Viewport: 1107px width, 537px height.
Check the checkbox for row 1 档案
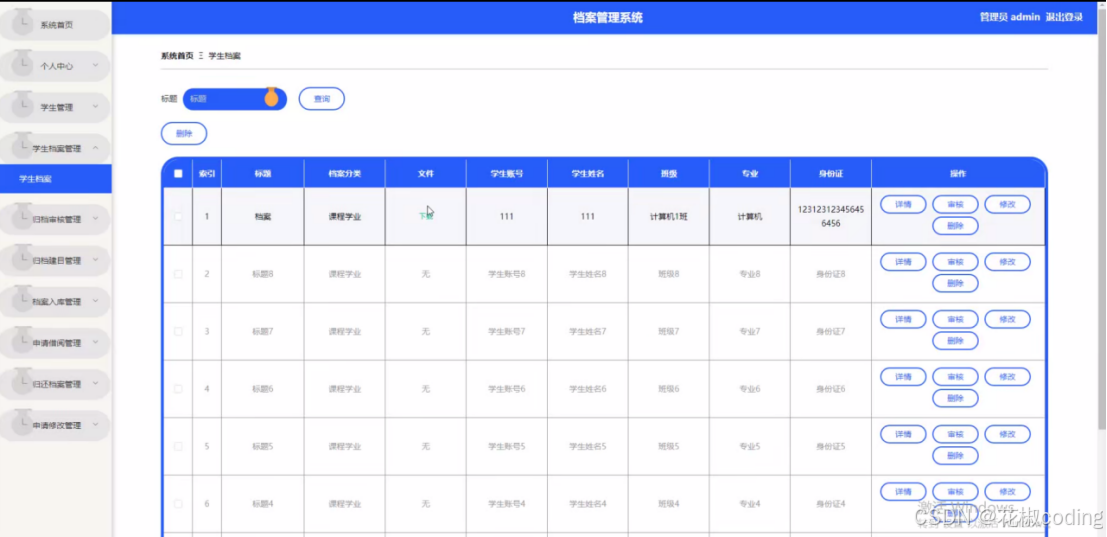pyautogui.click(x=178, y=217)
